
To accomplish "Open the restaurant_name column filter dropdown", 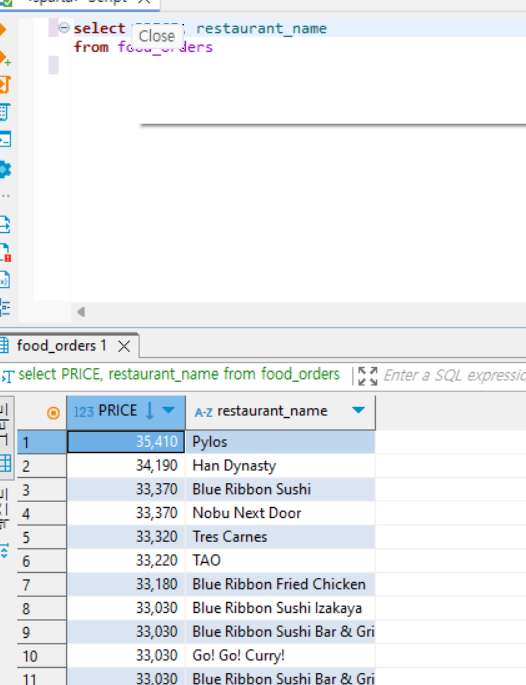I will click(x=358, y=410).
